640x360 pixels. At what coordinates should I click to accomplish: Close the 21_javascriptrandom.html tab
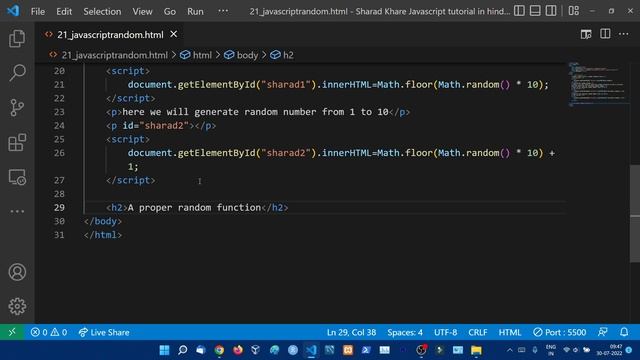174,34
